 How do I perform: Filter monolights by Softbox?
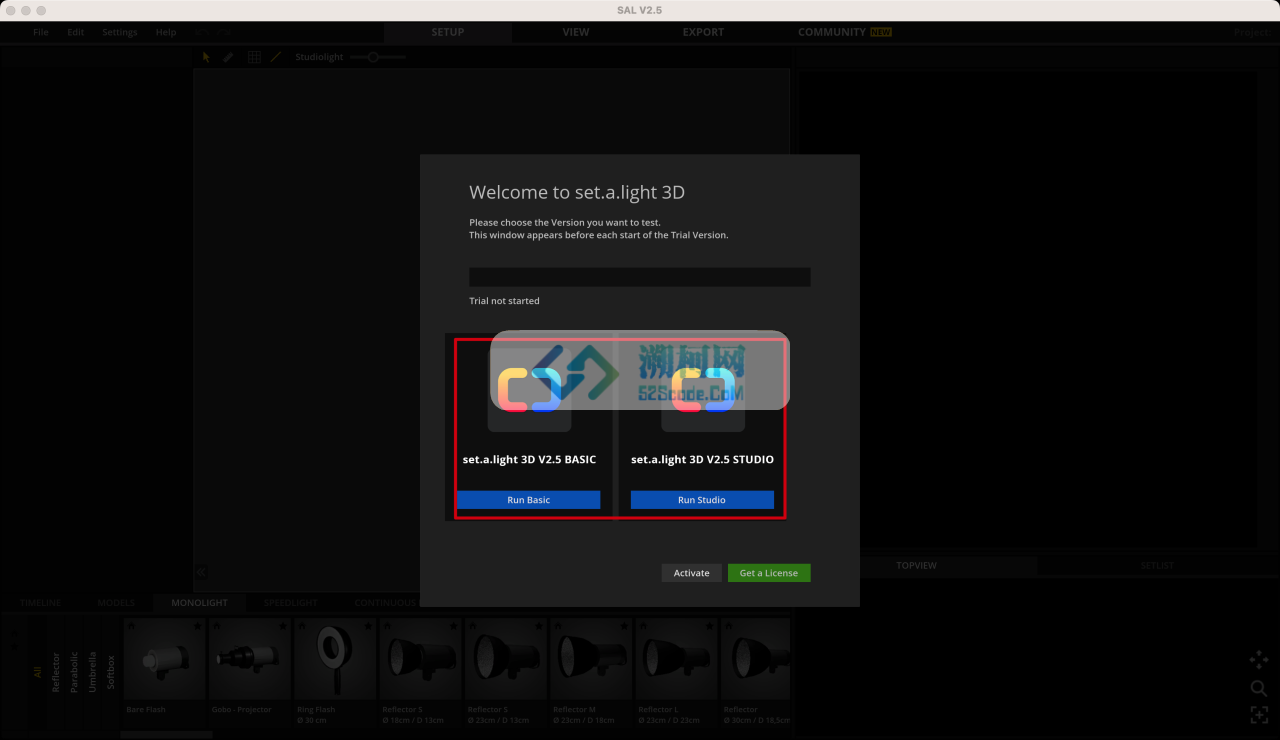(111, 673)
